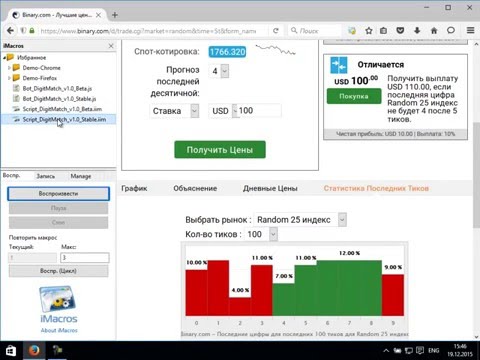Click the Макс repeat count field

tap(85, 257)
